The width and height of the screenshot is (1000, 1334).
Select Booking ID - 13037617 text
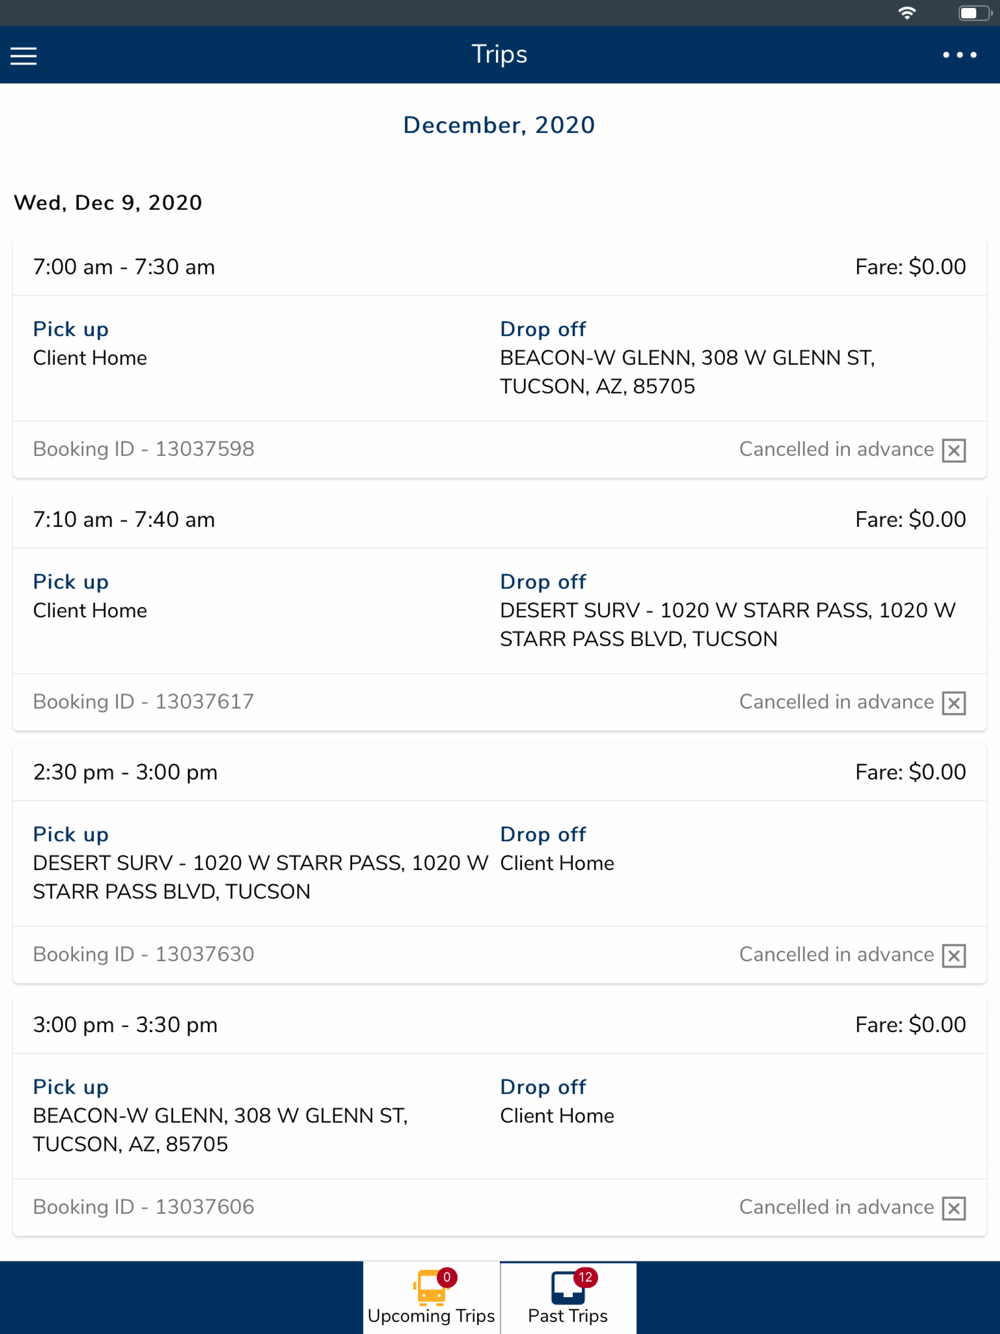(144, 702)
